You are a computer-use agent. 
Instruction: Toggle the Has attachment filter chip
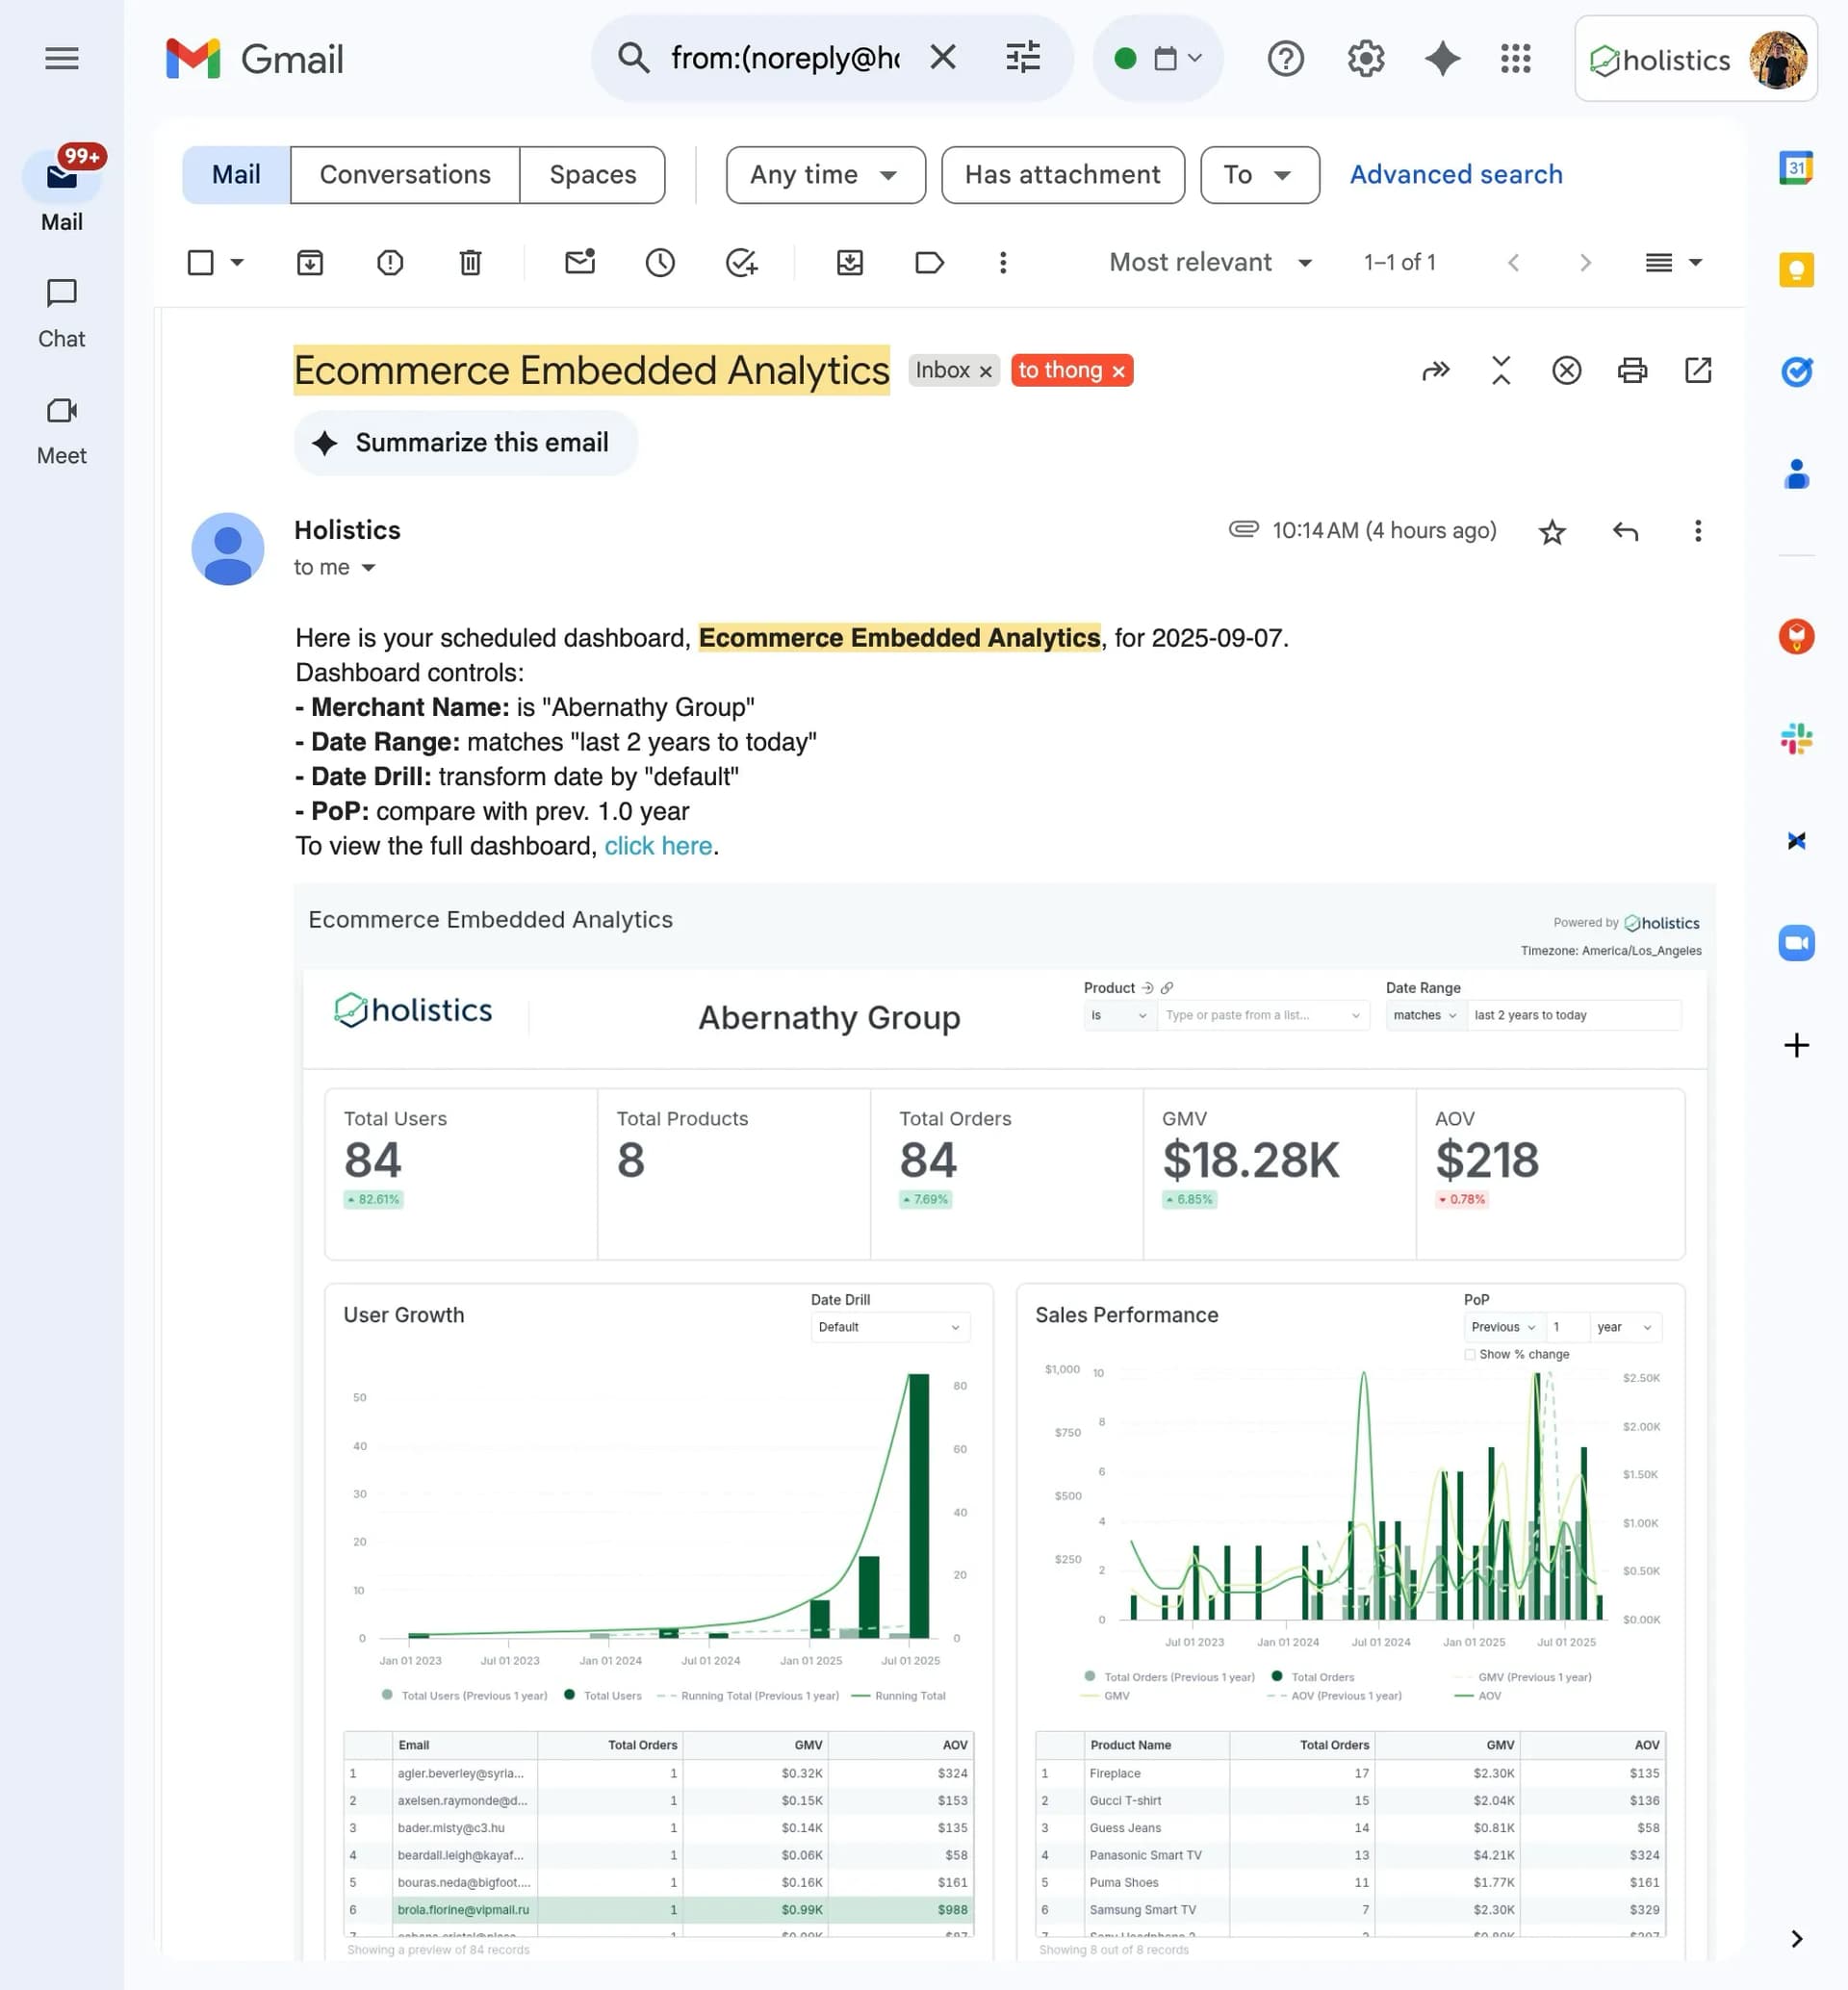pos(1062,175)
